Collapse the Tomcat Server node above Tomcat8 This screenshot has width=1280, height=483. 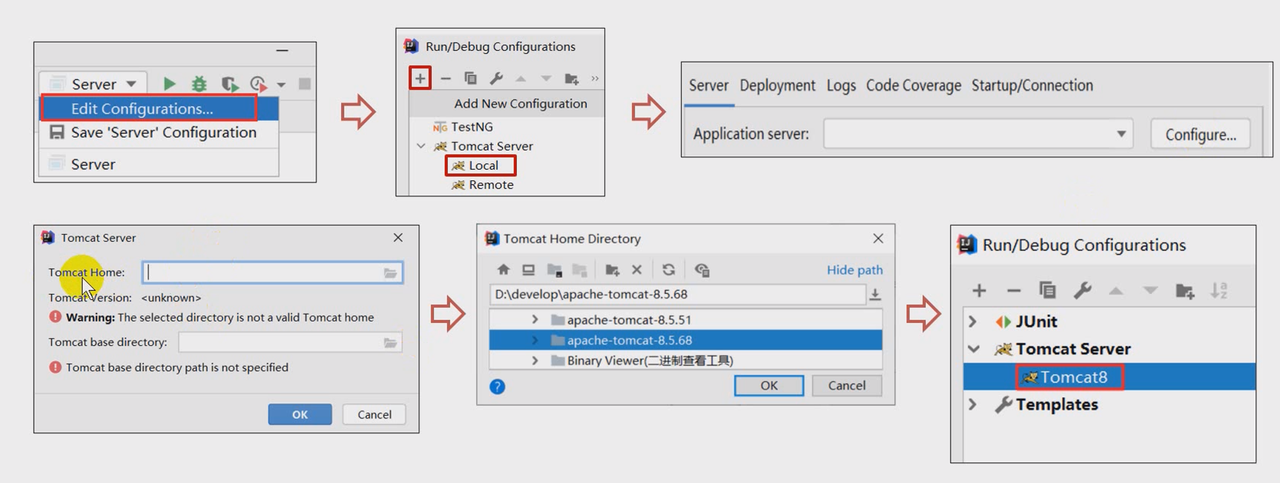click(x=973, y=349)
